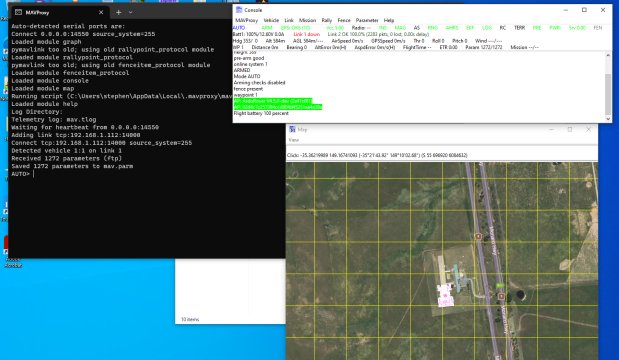Image resolution: width=619 pixels, height=360 pixels.
Task: Click the click-coordinates text in Map window
Action: coord(377,155)
